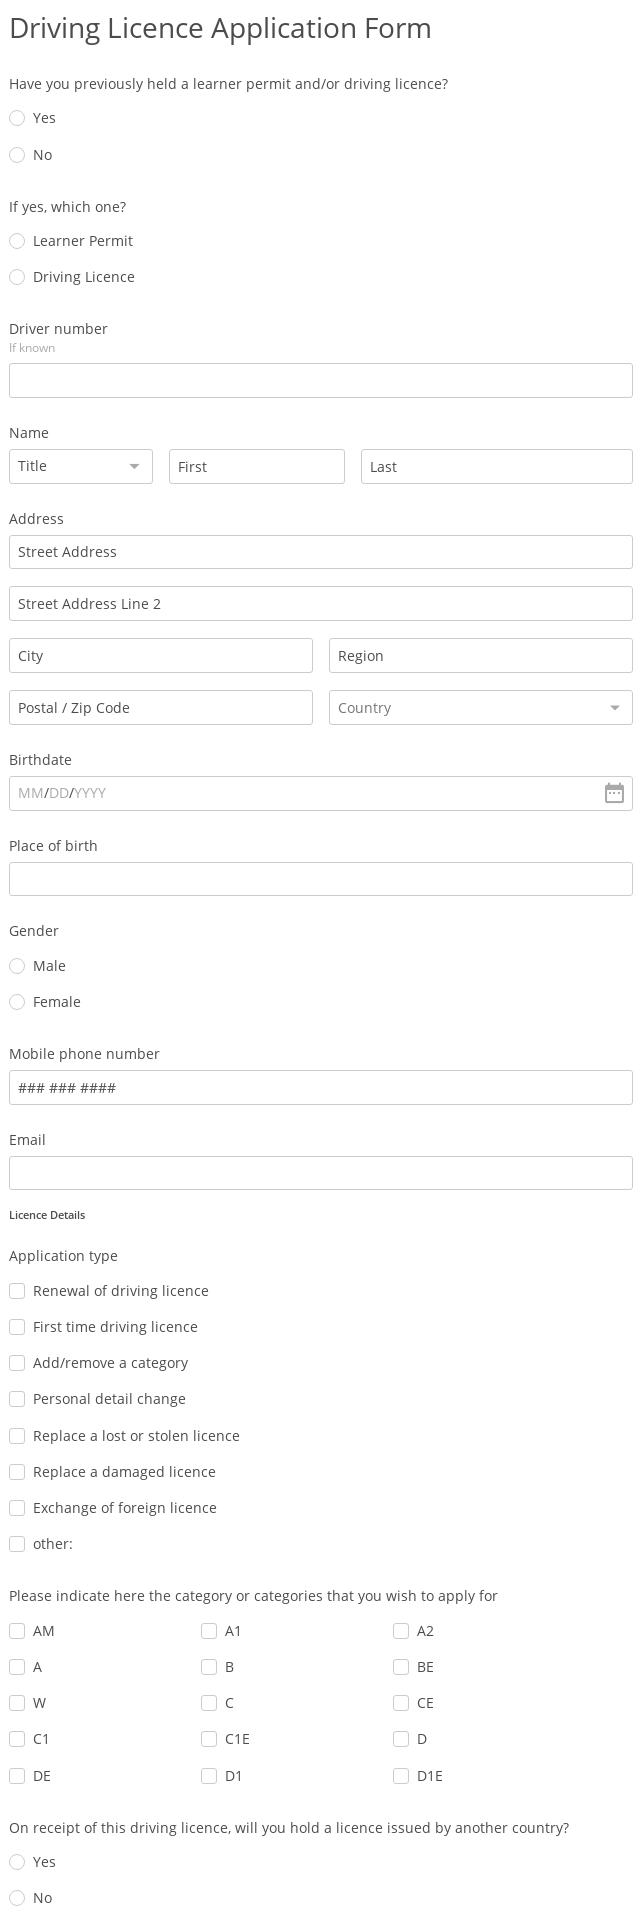This screenshot has height=1920, width=640.
Task: Enable Replace a lost or stolen licence
Action: (x=17, y=1436)
